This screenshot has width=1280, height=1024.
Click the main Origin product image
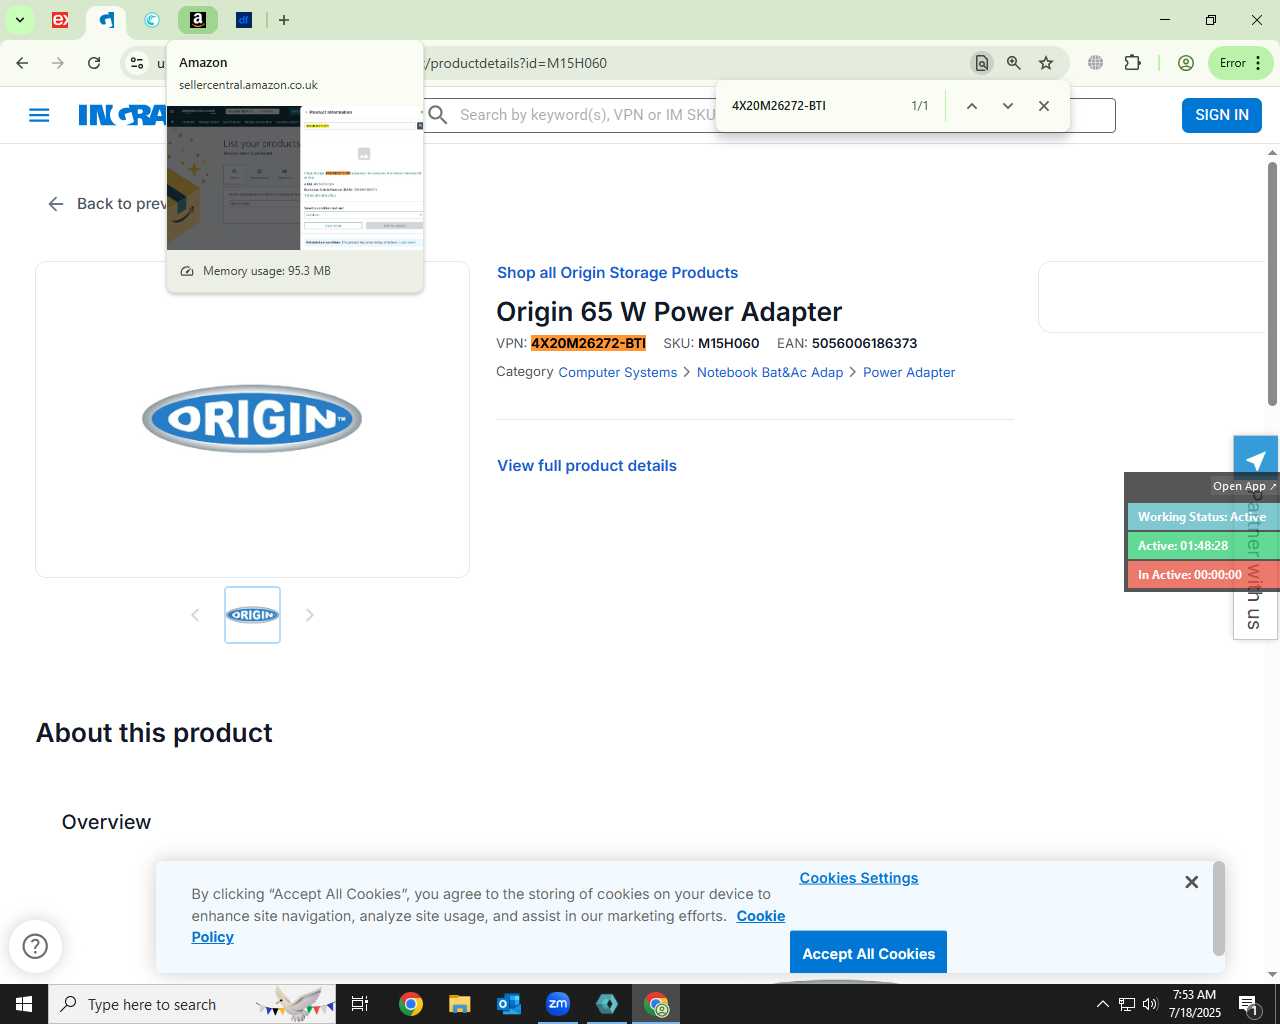click(x=252, y=419)
